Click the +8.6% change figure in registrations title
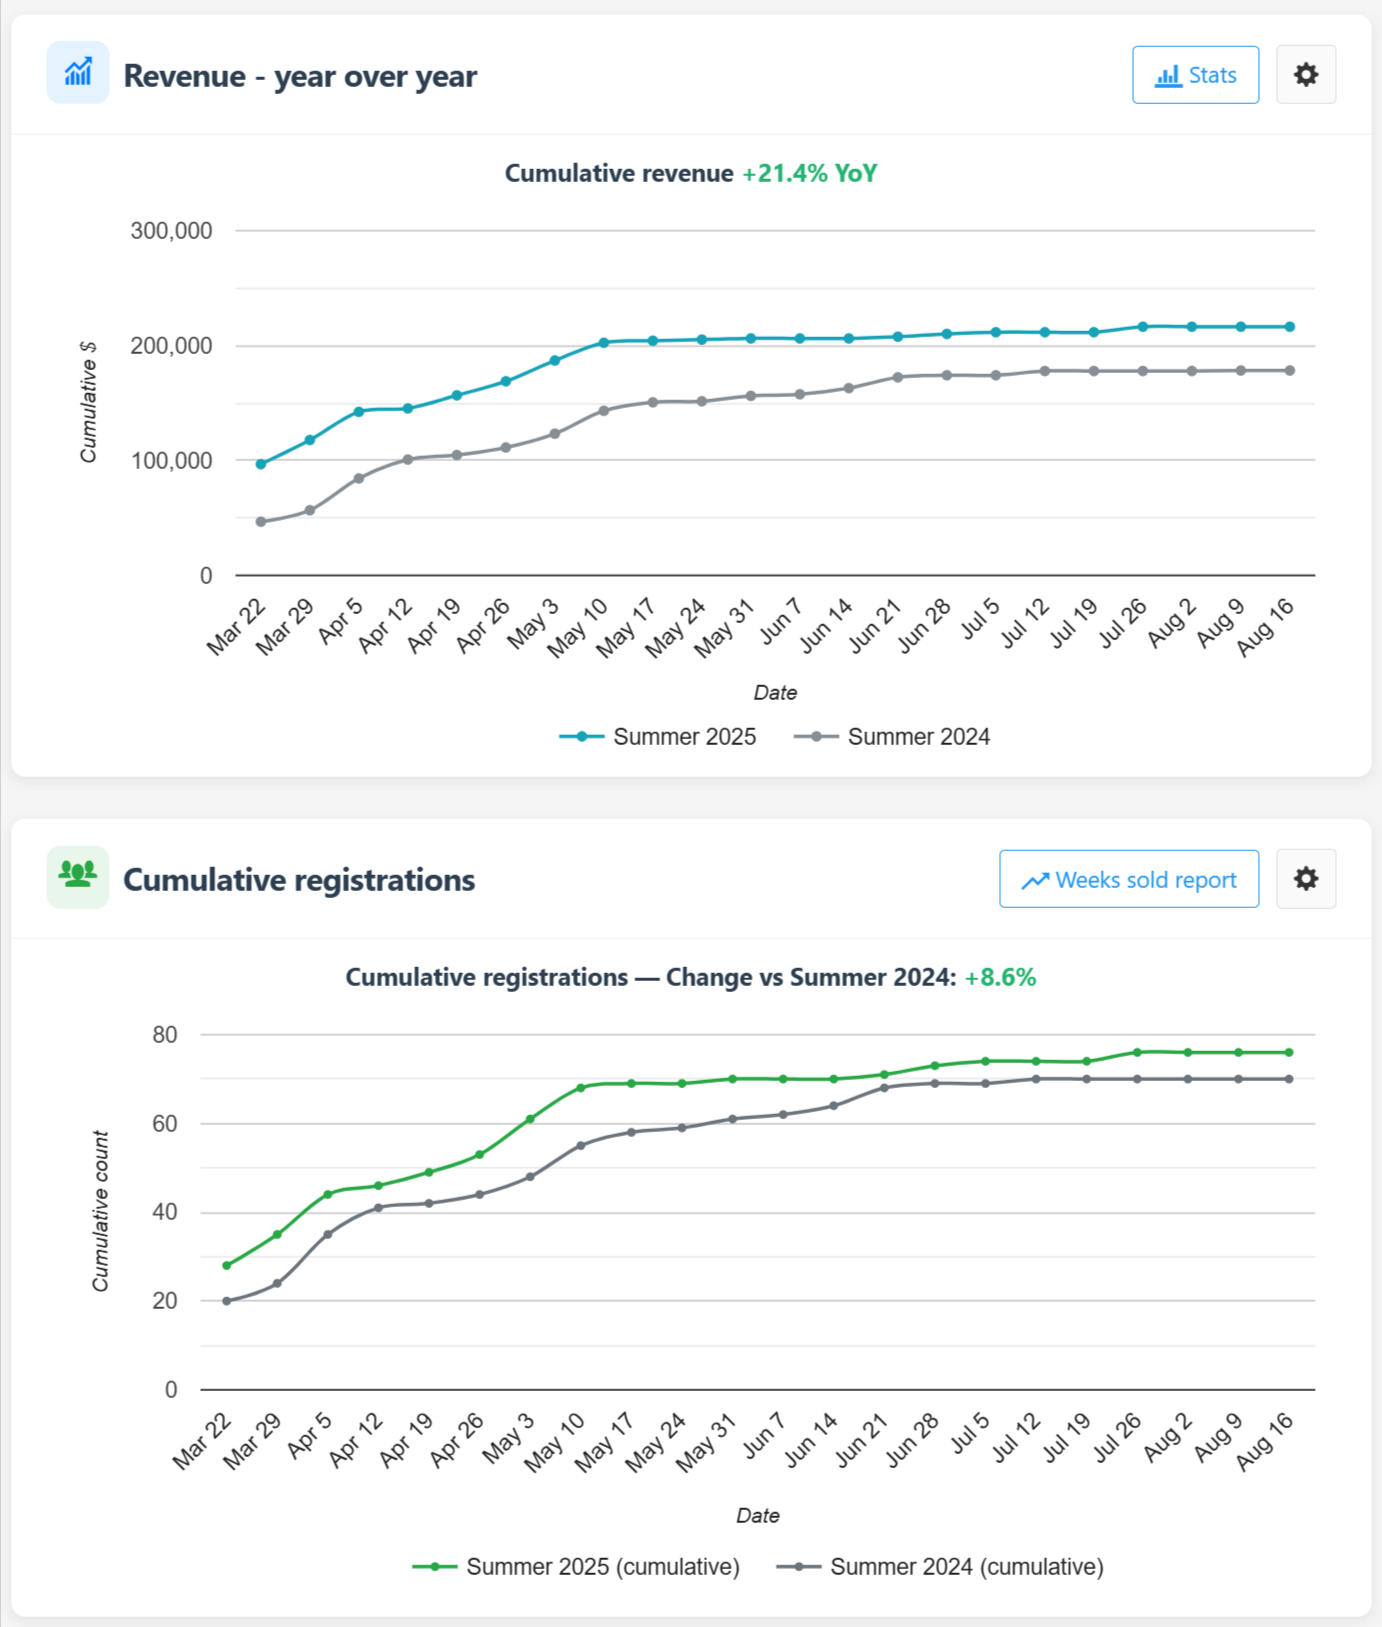The height and width of the screenshot is (1627, 1382). click(999, 977)
